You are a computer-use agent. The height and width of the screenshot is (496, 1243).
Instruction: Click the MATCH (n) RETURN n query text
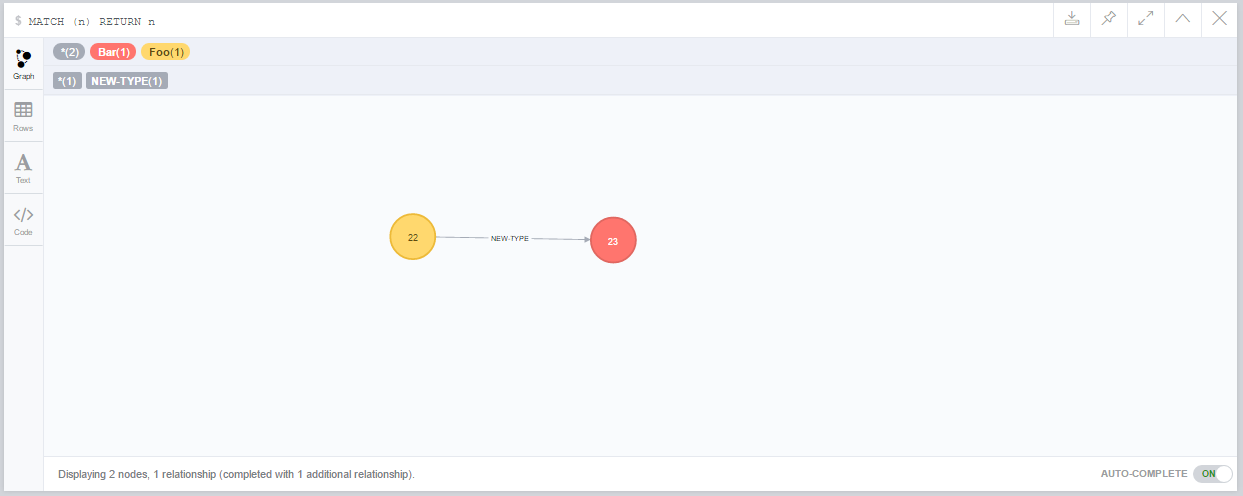click(x=92, y=21)
